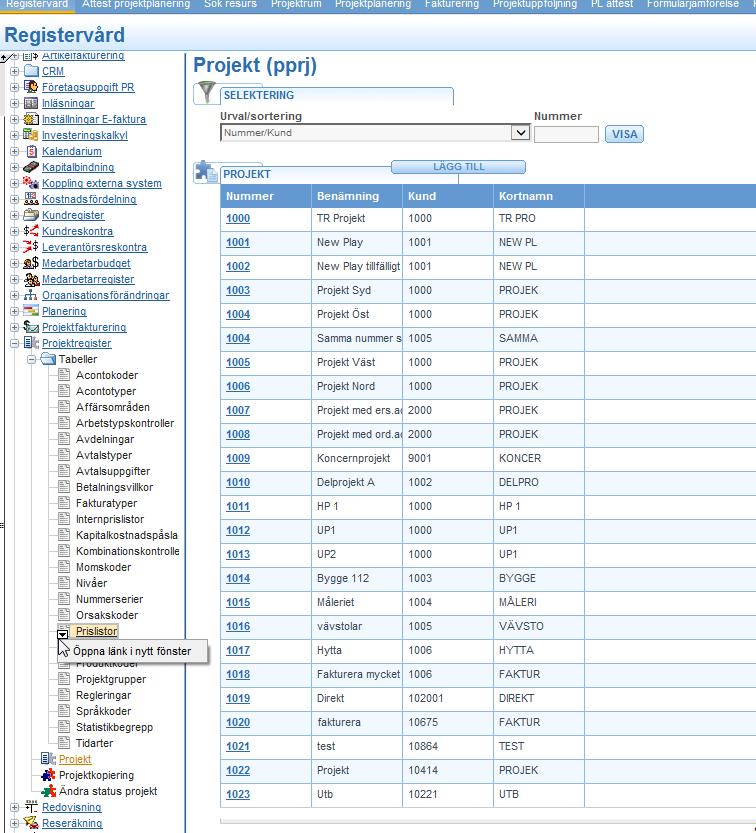This screenshot has height=833, width=756.
Task: Click the CRM folder icon
Action: coord(32,71)
